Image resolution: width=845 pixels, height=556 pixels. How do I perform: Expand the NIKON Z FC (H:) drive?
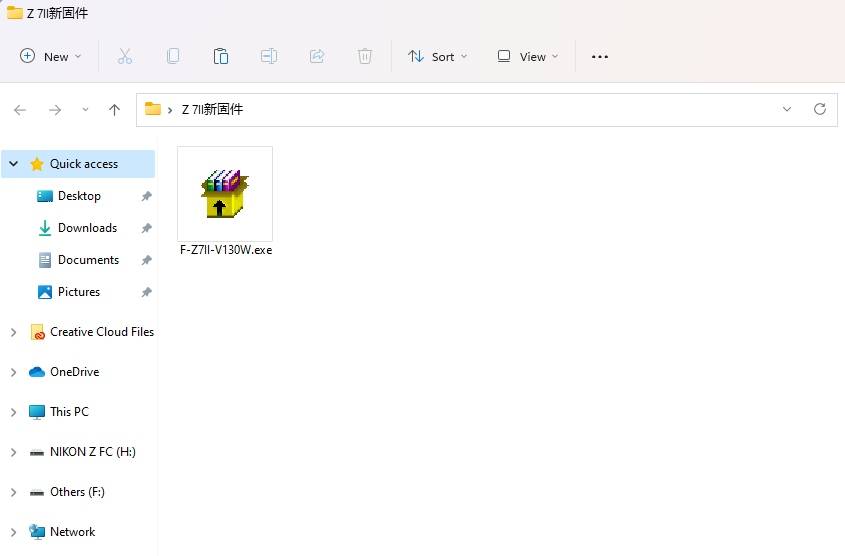click(13, 453)
